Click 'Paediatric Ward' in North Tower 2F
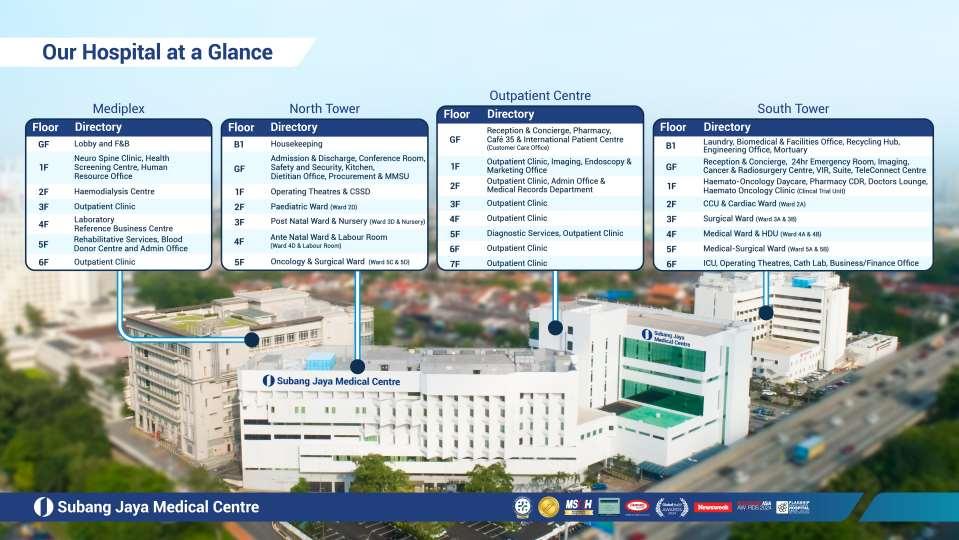 coord(314,207)
